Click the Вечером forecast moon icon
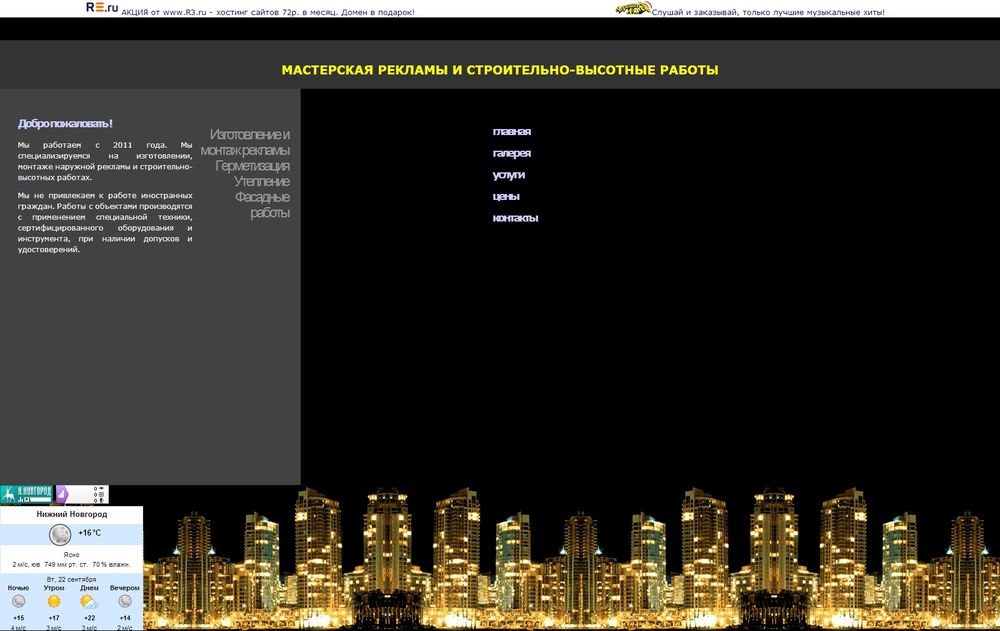Viewport: 1000px width, 631px height. [x=125, y=601]
